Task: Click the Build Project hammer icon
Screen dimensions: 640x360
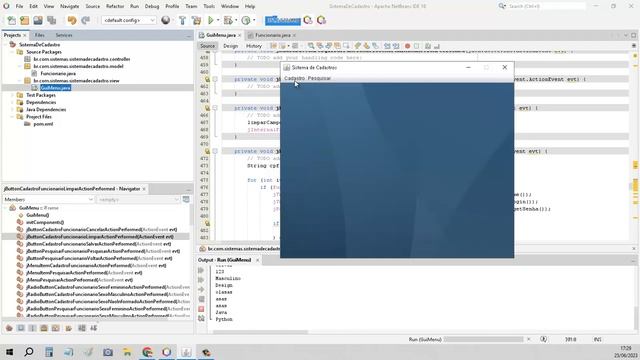Action: (x=182, y=20)
